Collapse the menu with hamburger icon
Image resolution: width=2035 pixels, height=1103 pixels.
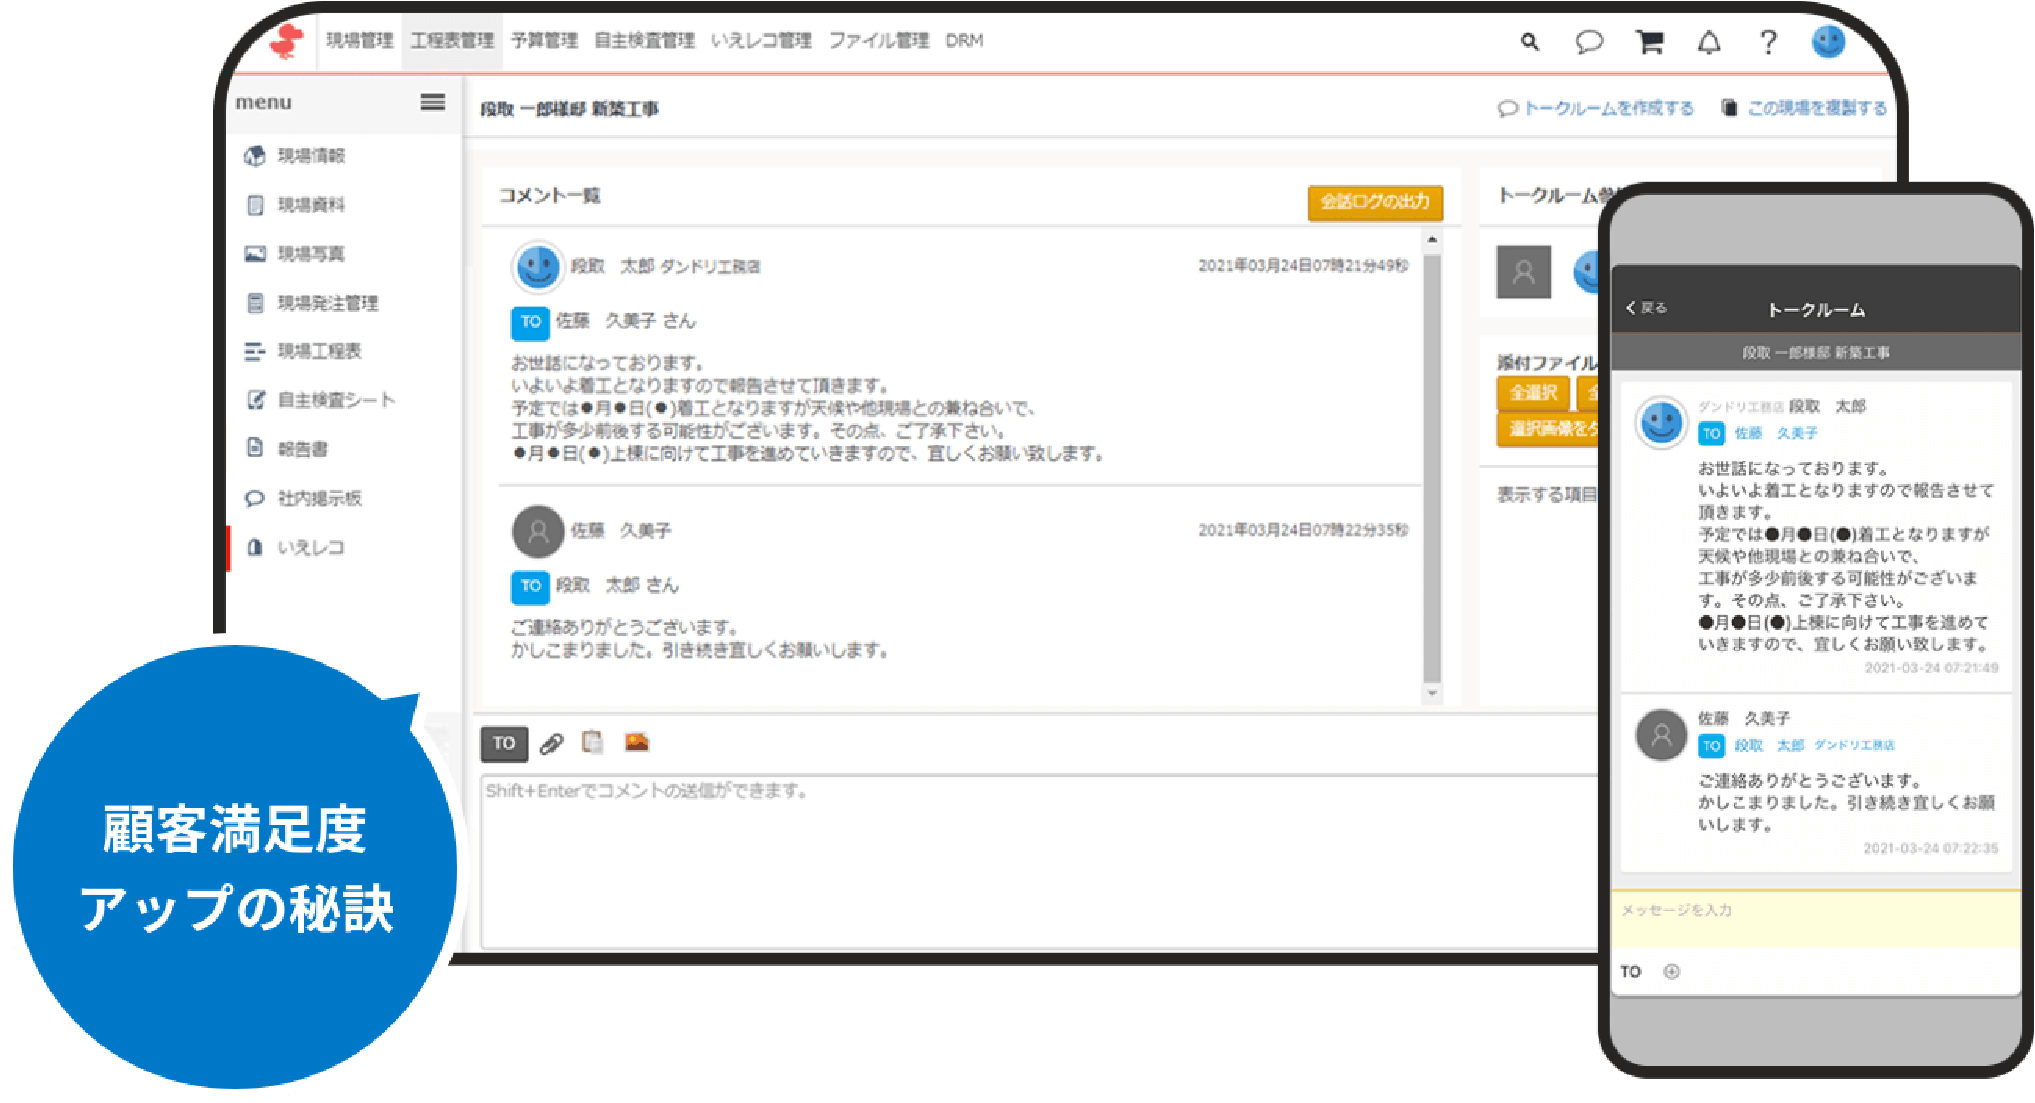[x=432, y=102]
